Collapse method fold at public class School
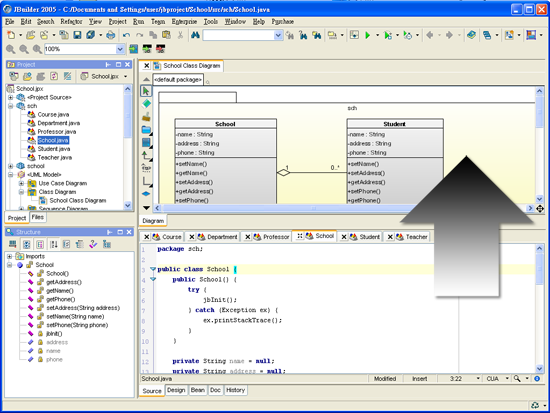Screen dimensions: 550x413 [153, 269]
